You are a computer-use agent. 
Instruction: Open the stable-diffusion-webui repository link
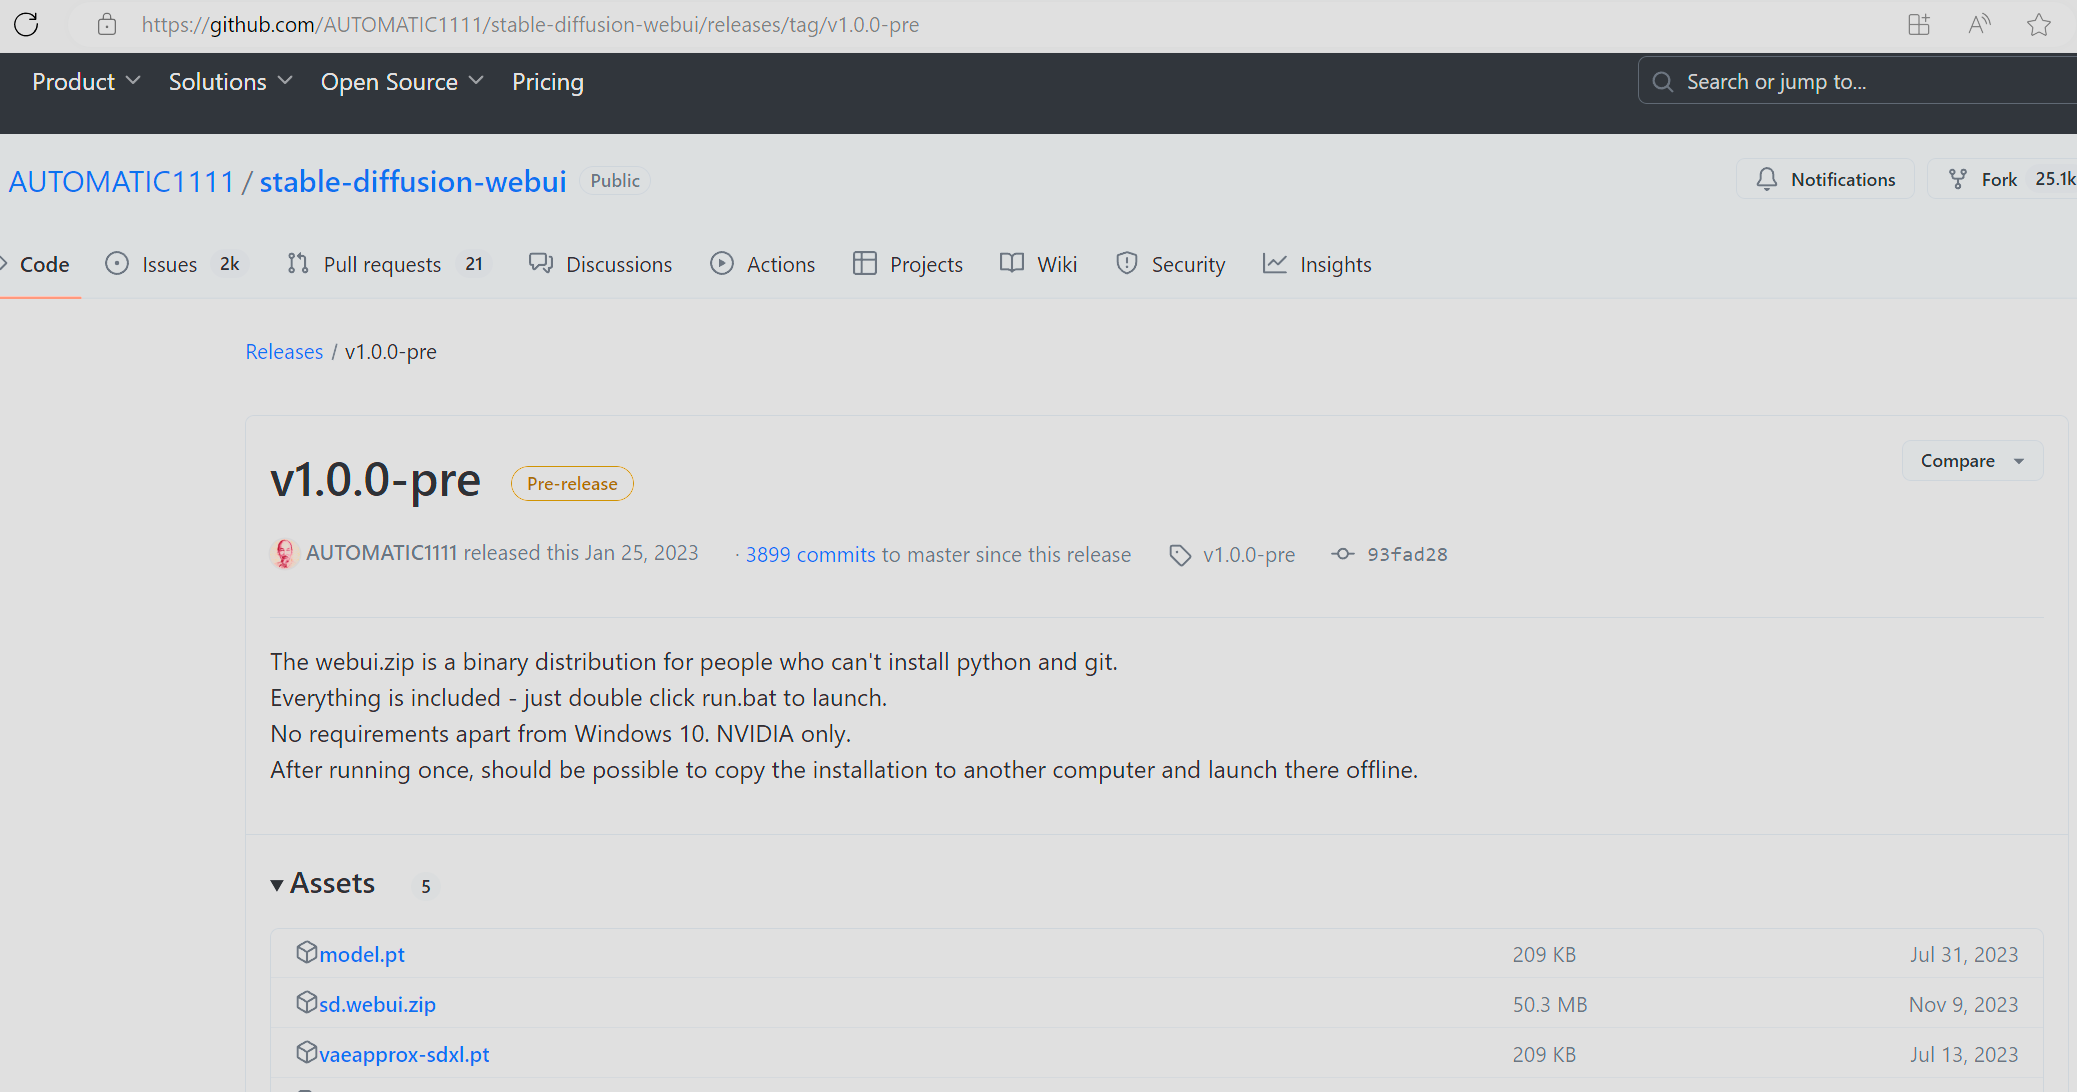[x=413, y=181]
